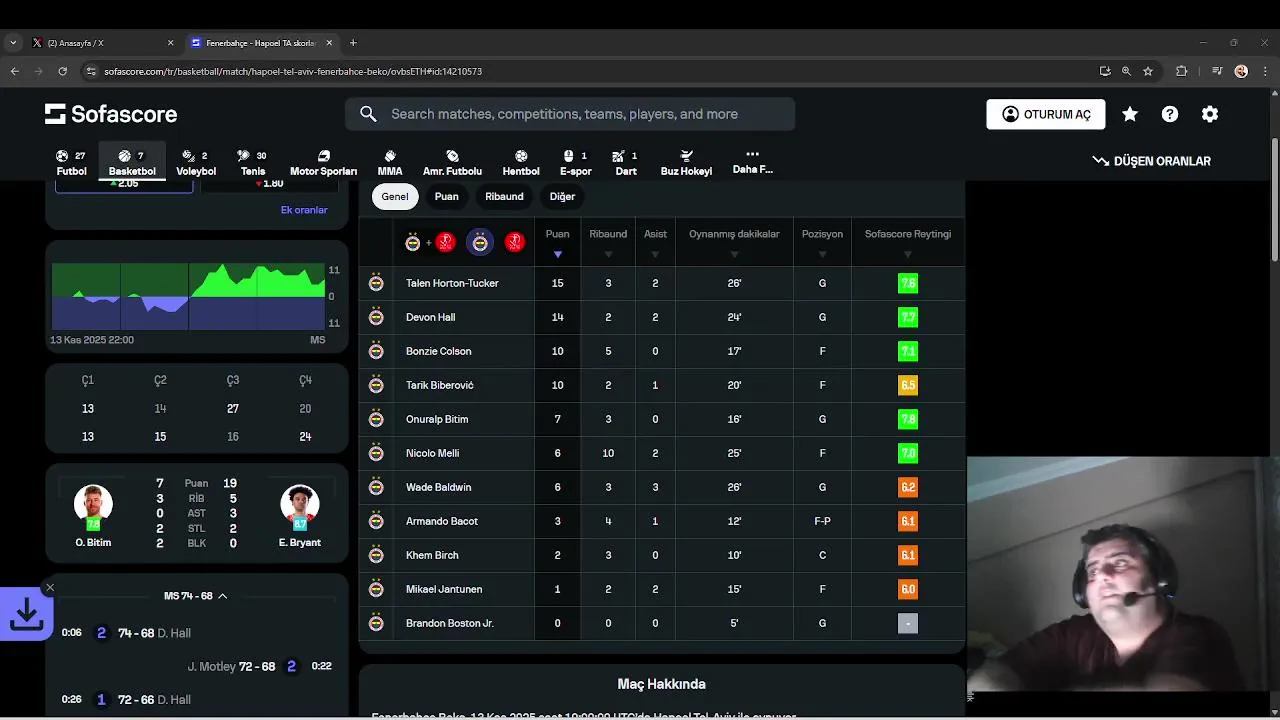Select the Diğer stats tab
The width and height of the screenshot is (1280, 720).
(562, 196)
